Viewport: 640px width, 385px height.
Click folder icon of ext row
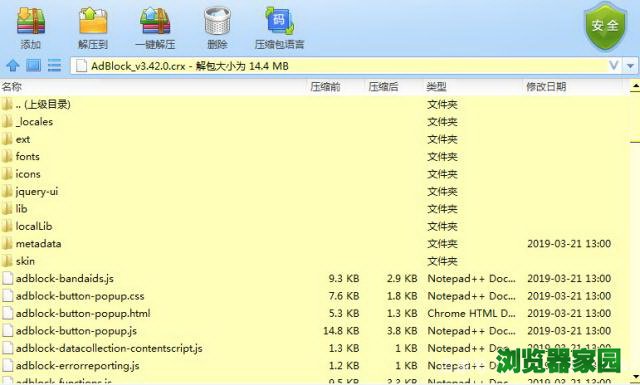click(x=7, y=139)
